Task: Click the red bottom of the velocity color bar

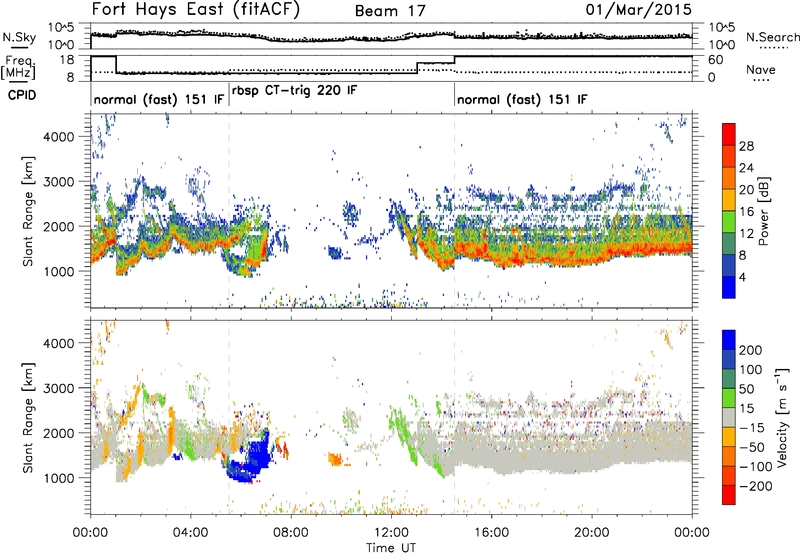Action: click(729, 495)
